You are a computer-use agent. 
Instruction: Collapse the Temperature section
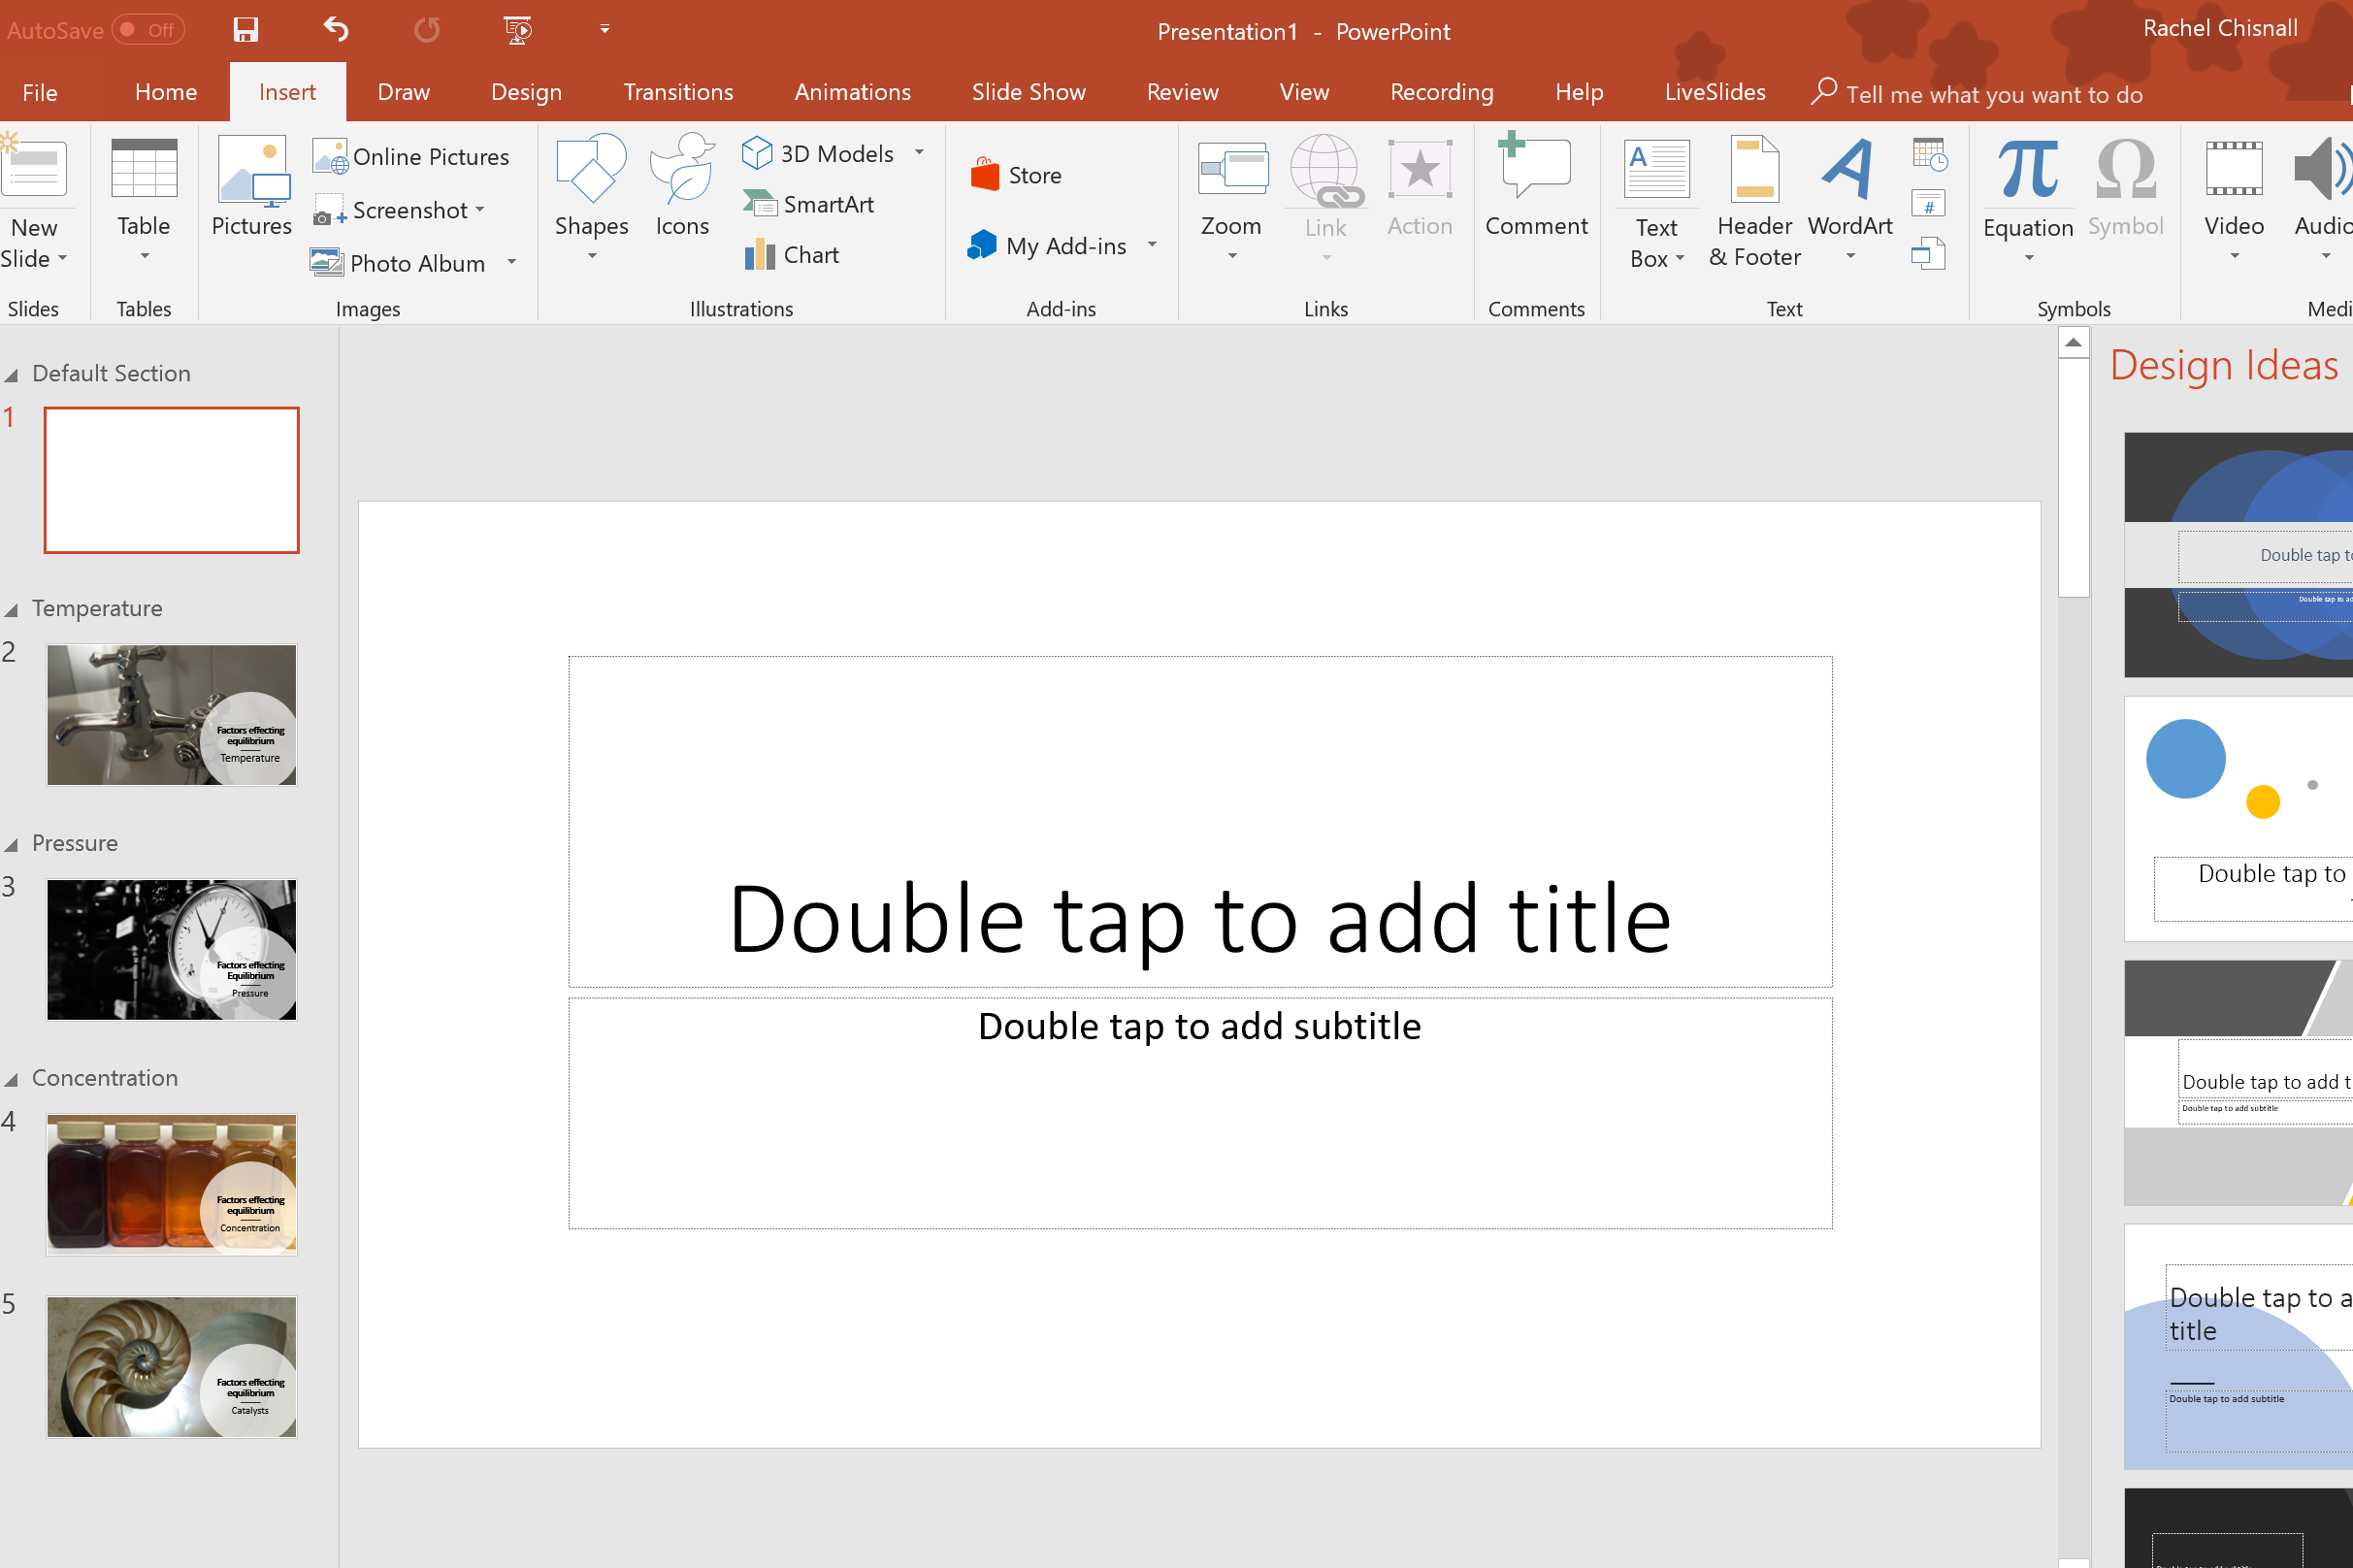[x=12, y=610]
